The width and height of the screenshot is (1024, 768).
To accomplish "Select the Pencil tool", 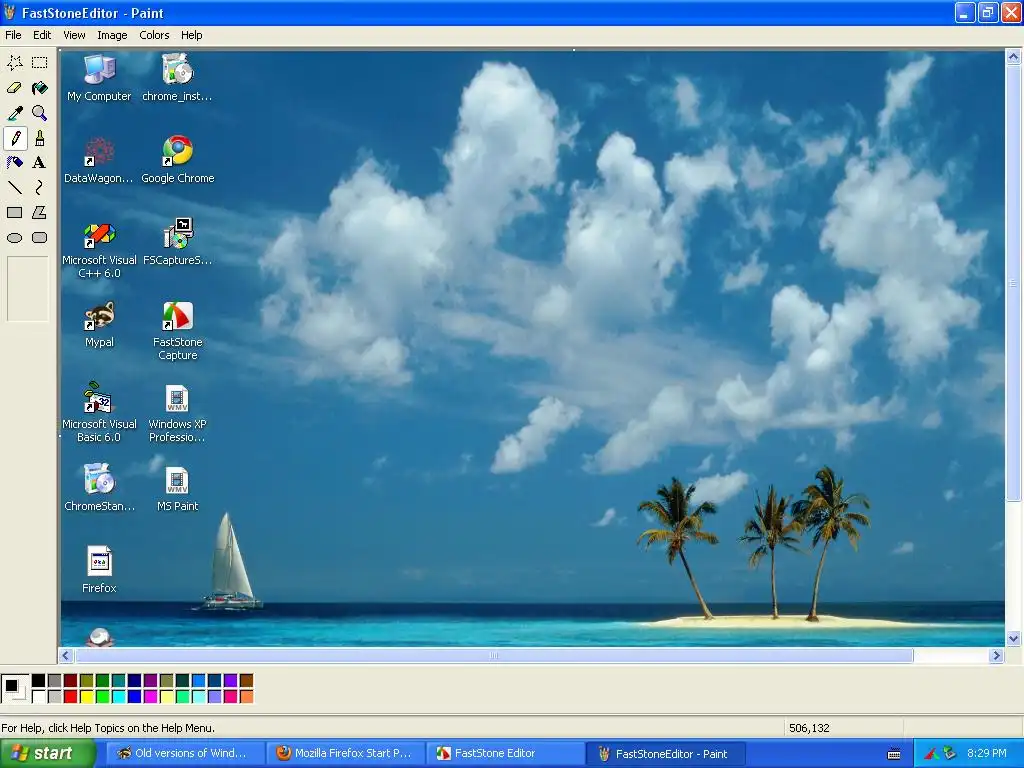I will tap(15, 138).
